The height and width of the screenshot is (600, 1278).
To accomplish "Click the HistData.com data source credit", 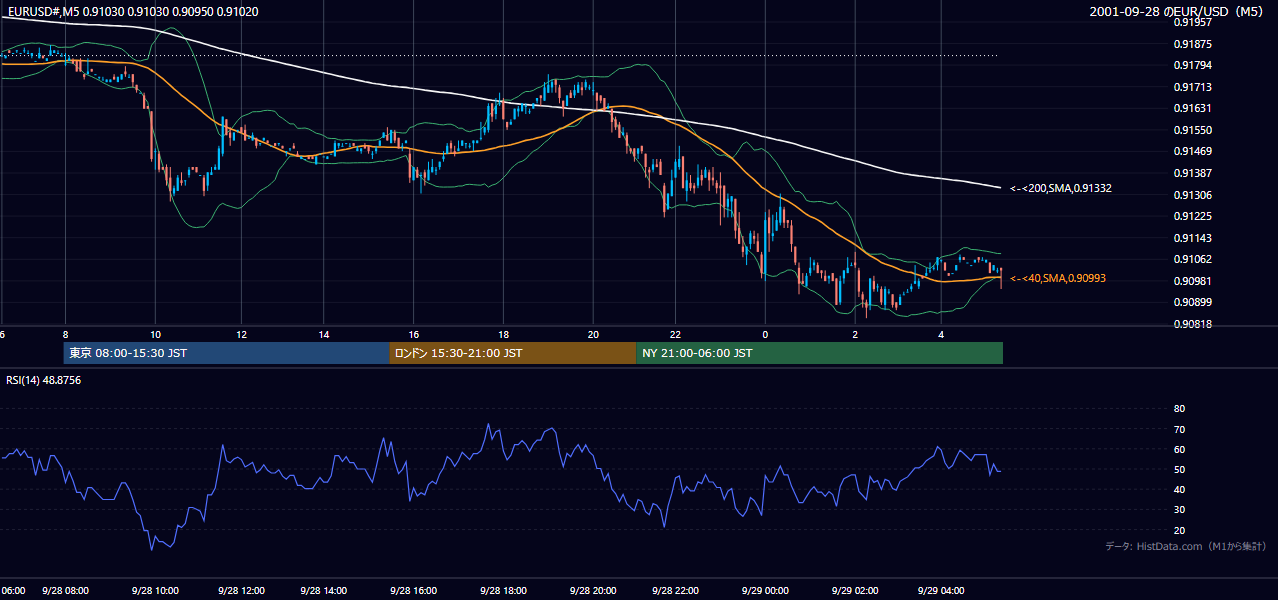I will [1185, 546].
